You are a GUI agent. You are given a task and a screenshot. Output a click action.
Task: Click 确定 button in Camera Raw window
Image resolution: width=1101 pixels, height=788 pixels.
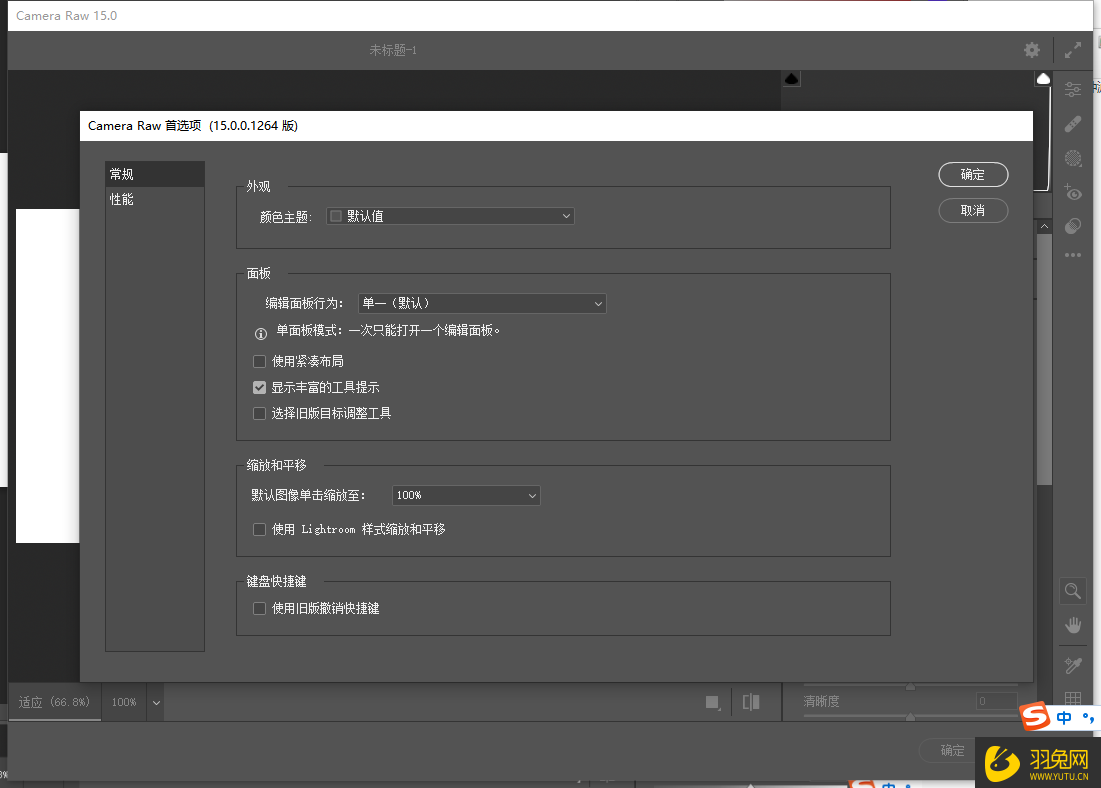951,751
